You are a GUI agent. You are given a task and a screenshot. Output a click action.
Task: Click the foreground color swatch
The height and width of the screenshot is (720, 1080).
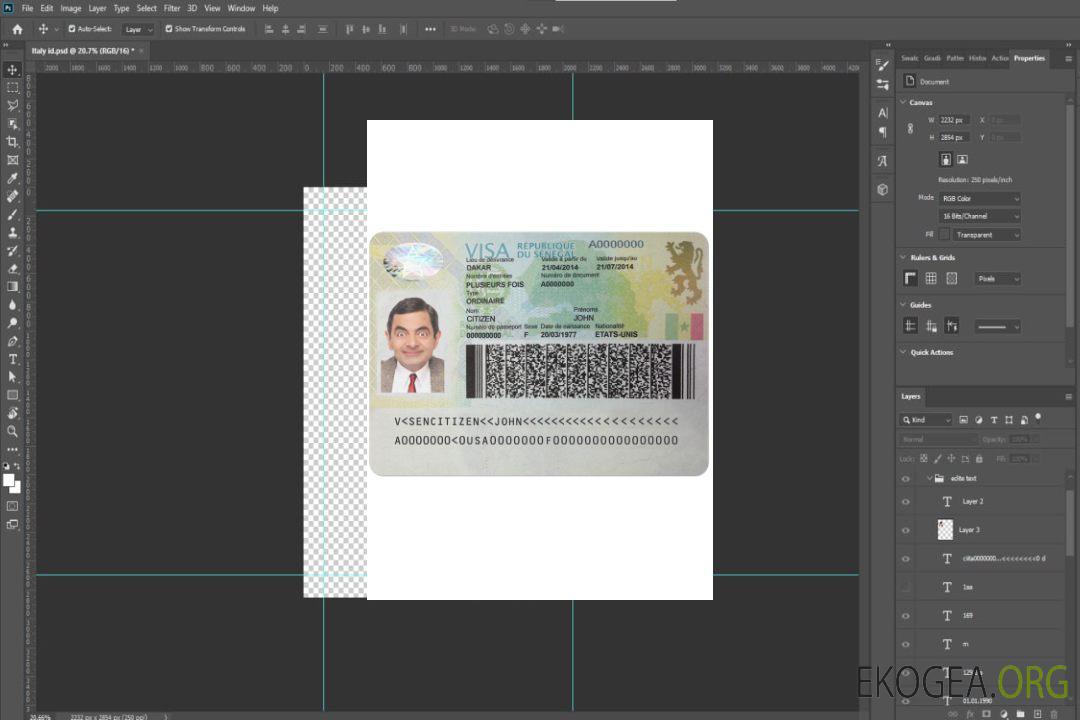point(8,480)
